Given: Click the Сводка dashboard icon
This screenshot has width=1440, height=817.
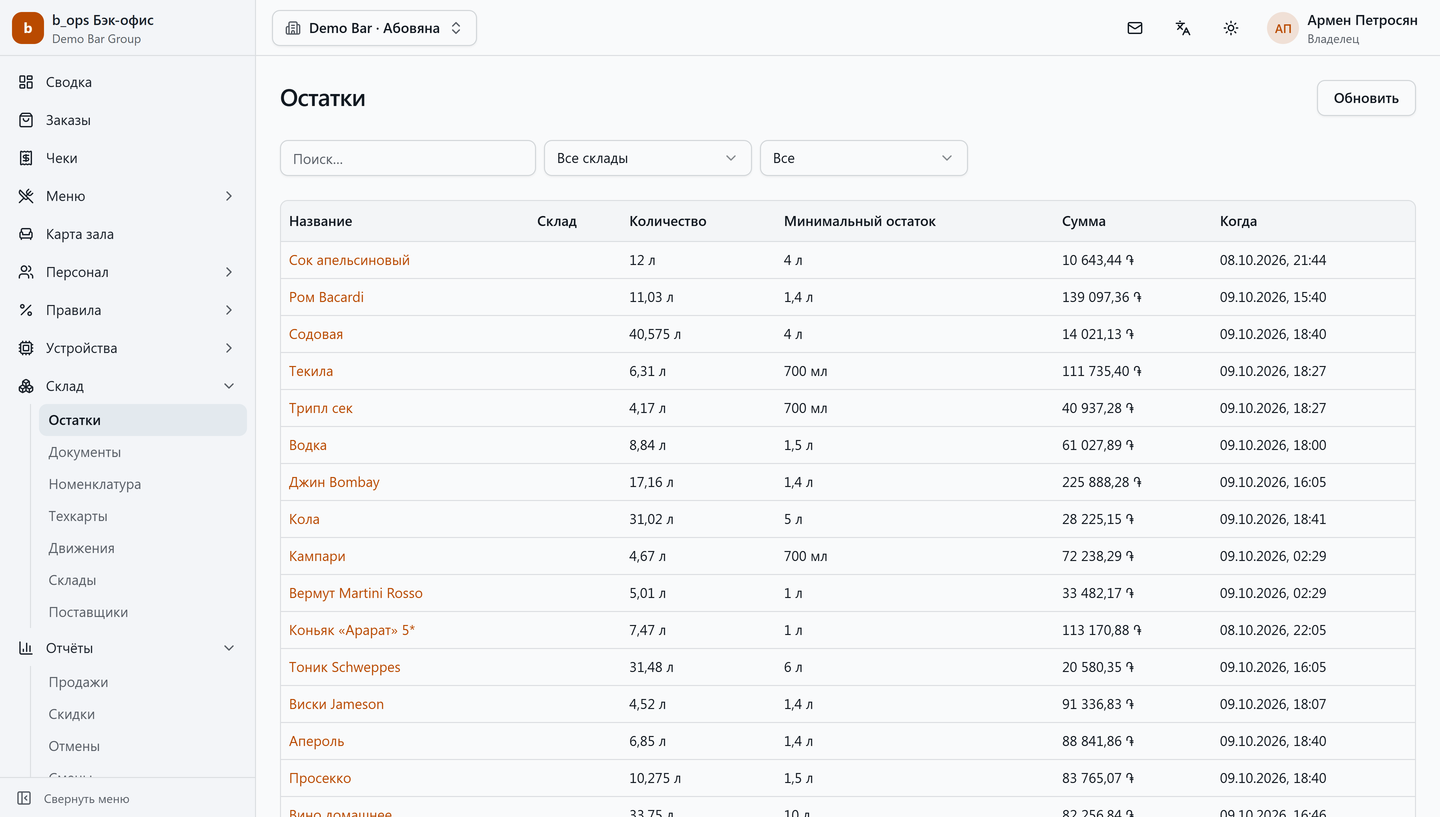Looking at the screenshot, I should (x=26, y=82).
